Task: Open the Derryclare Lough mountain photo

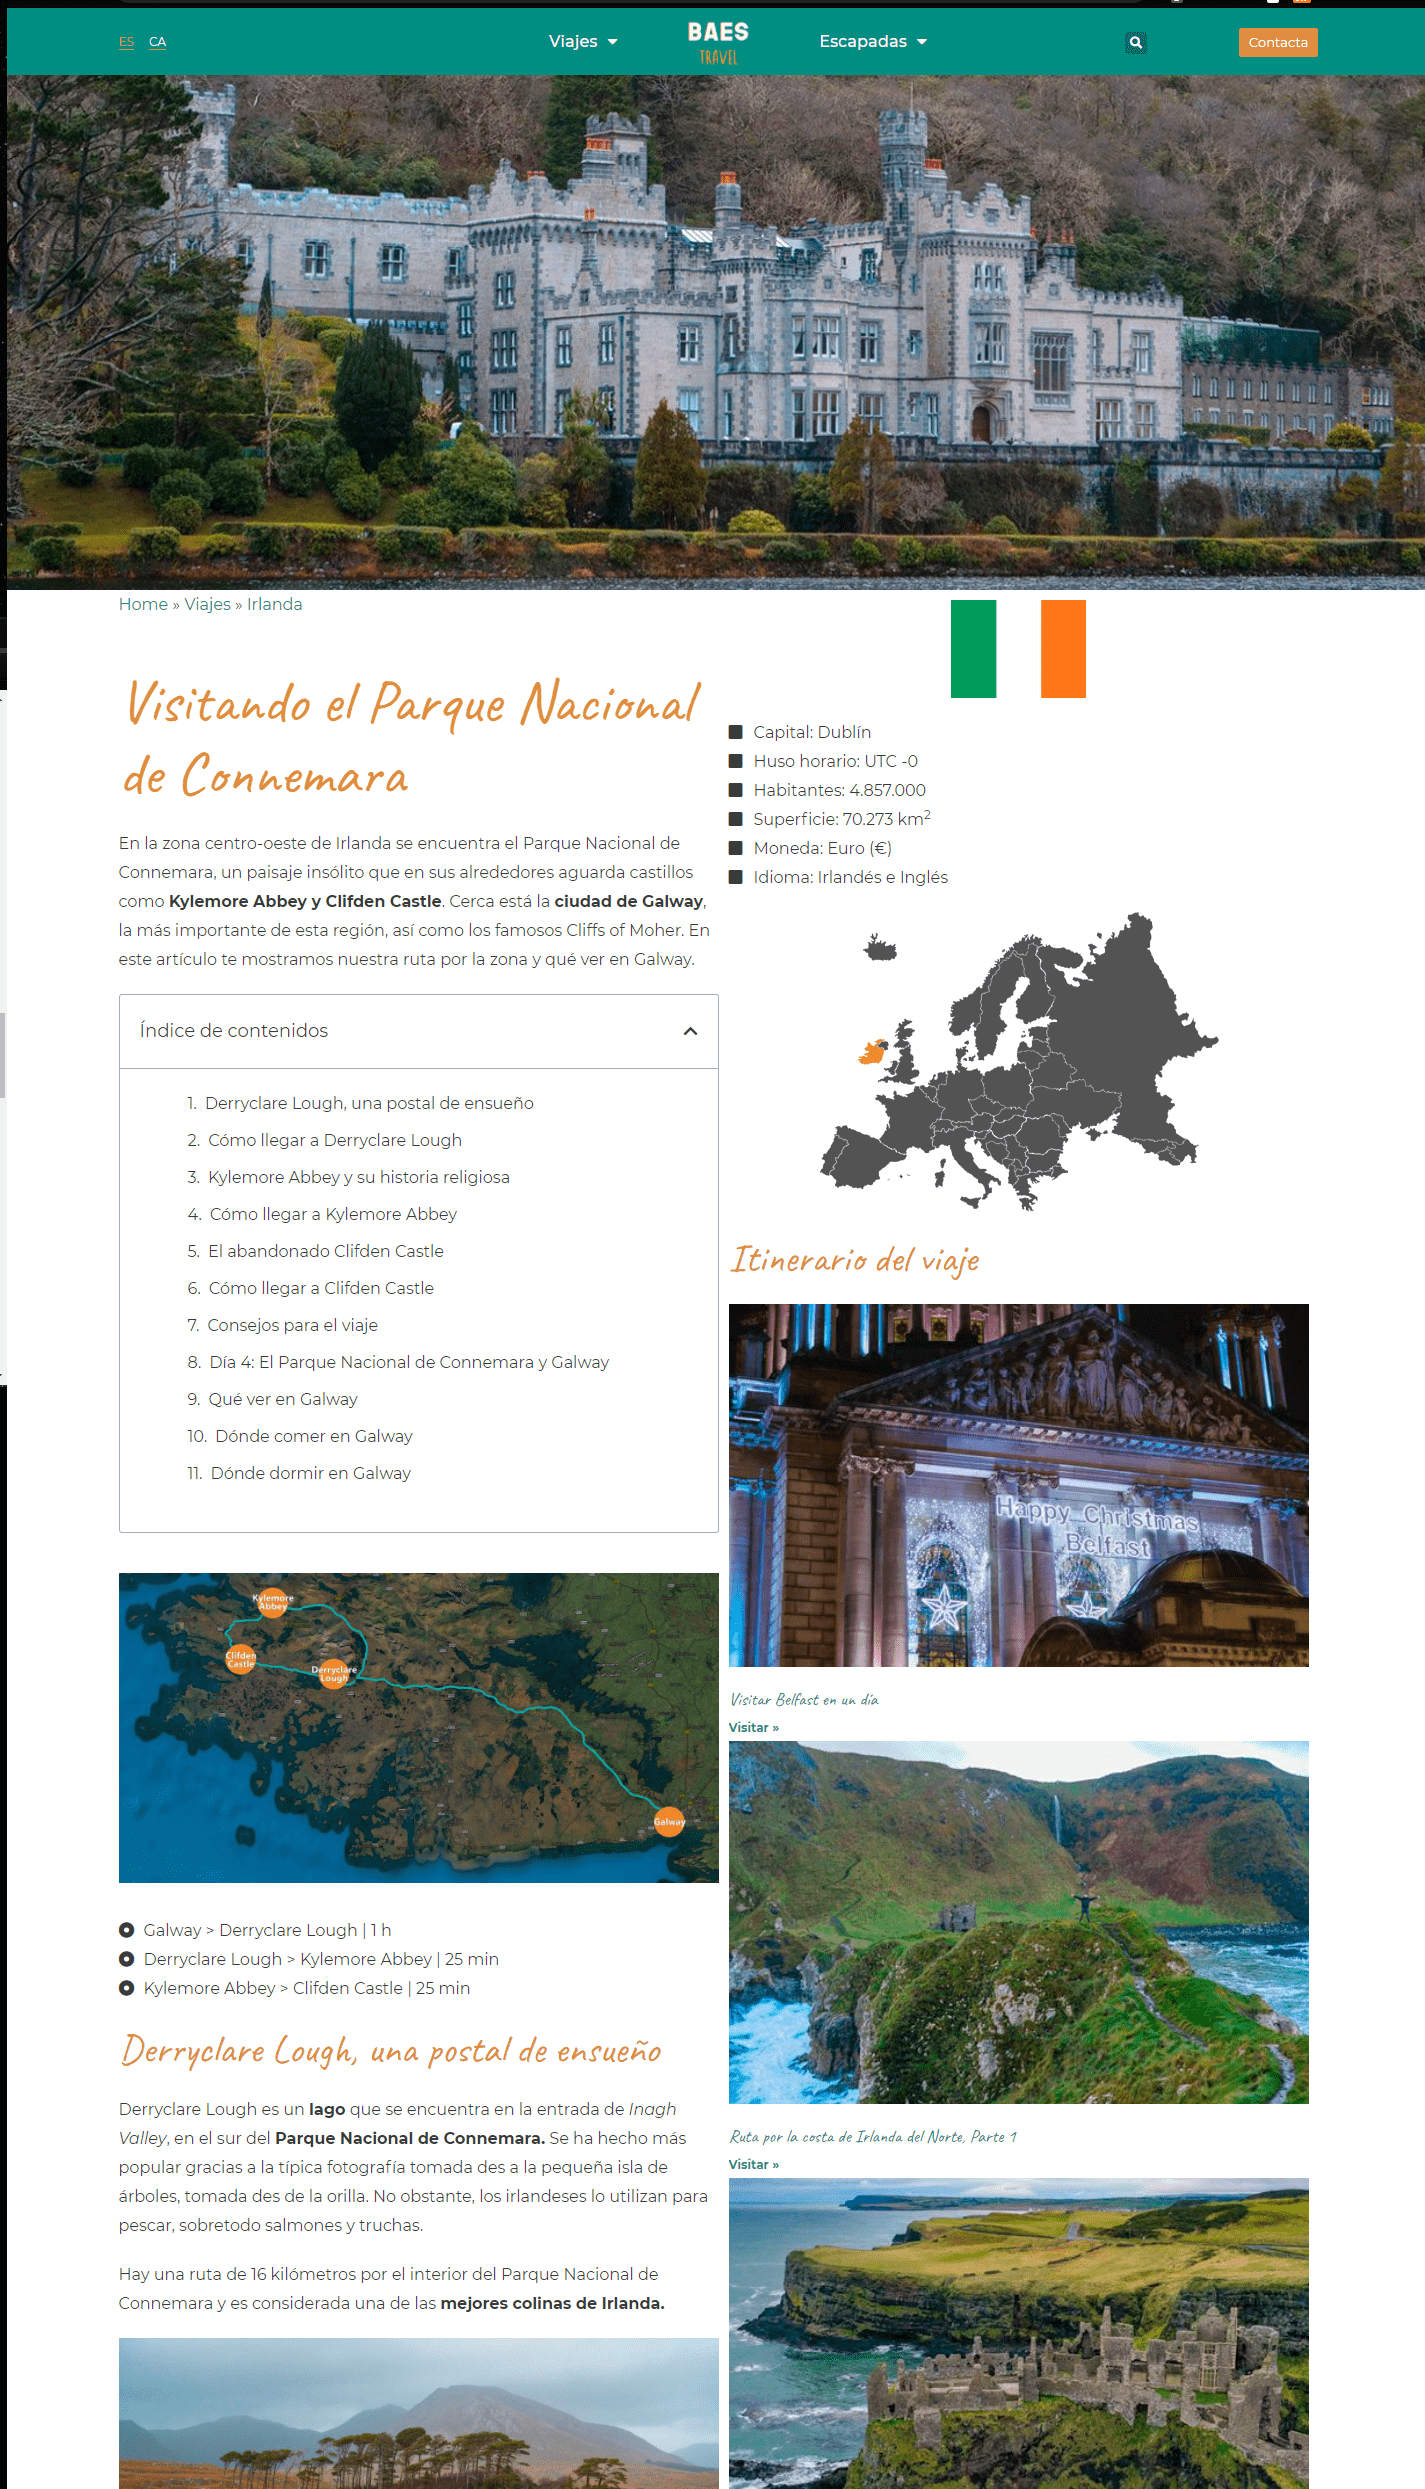Action: tap(418, 2413)
